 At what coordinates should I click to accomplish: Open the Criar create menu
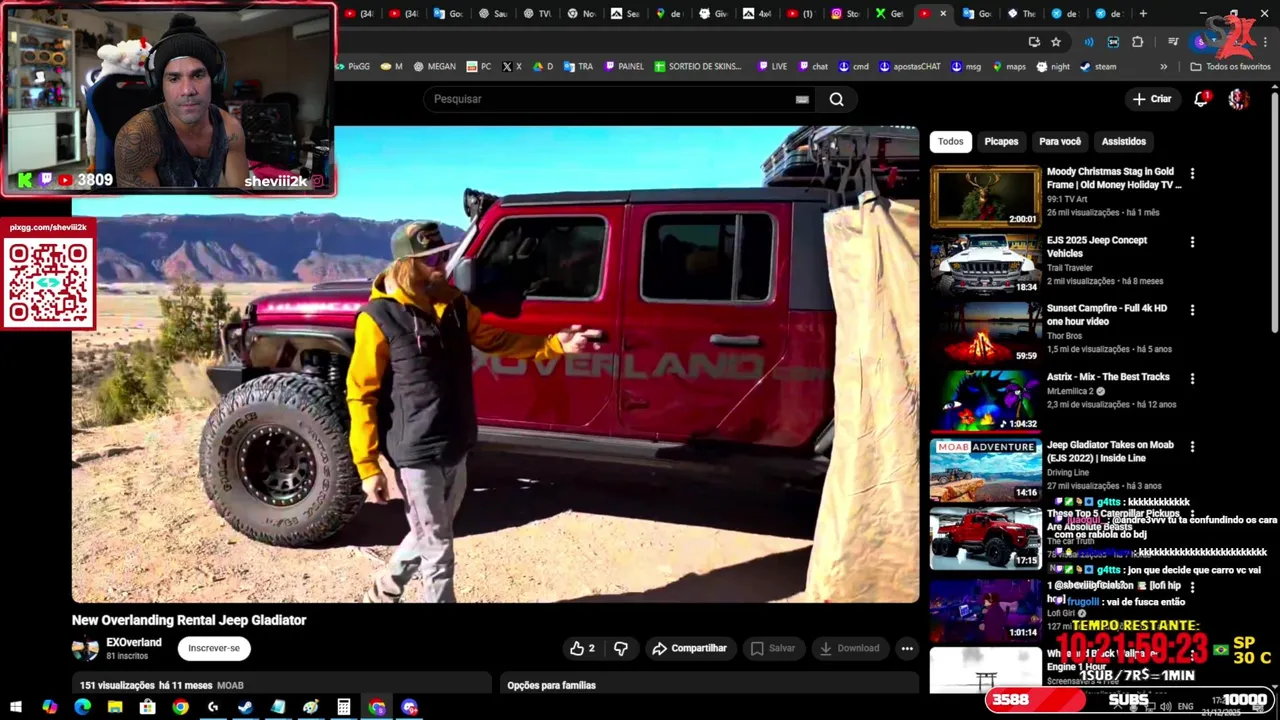[1151, 99]
